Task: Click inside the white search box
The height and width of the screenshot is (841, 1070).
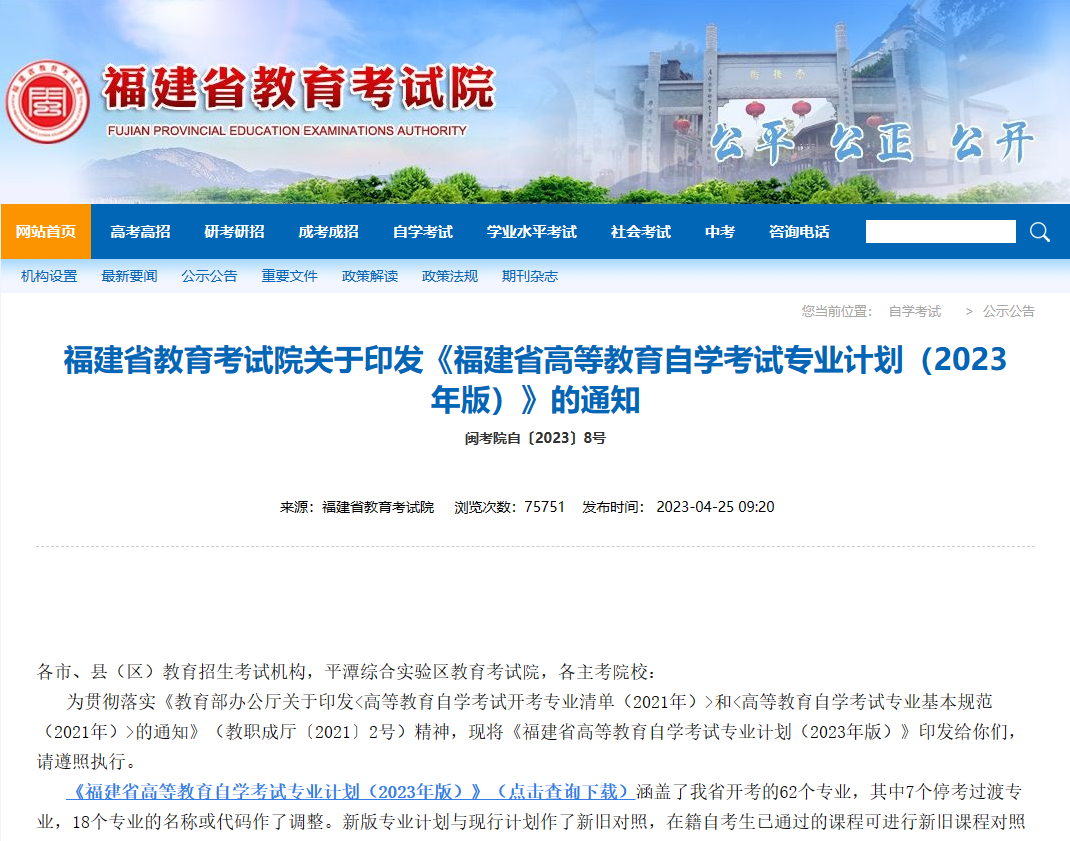Action: coord(940,232)
